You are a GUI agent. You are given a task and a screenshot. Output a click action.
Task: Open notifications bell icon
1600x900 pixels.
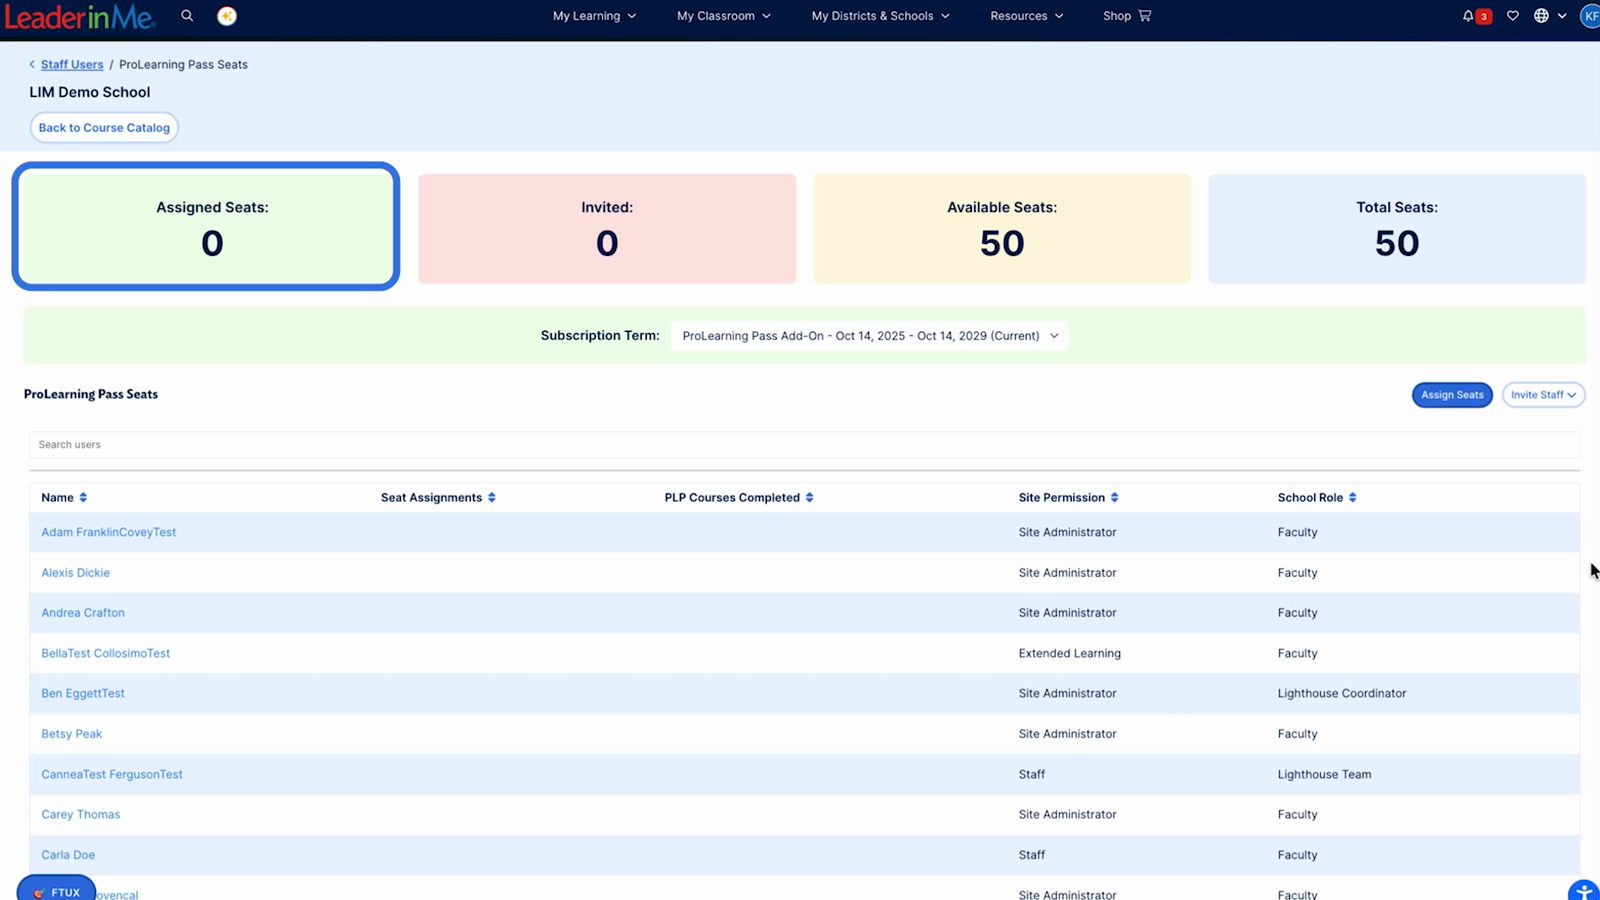(x=1468, y=16)
